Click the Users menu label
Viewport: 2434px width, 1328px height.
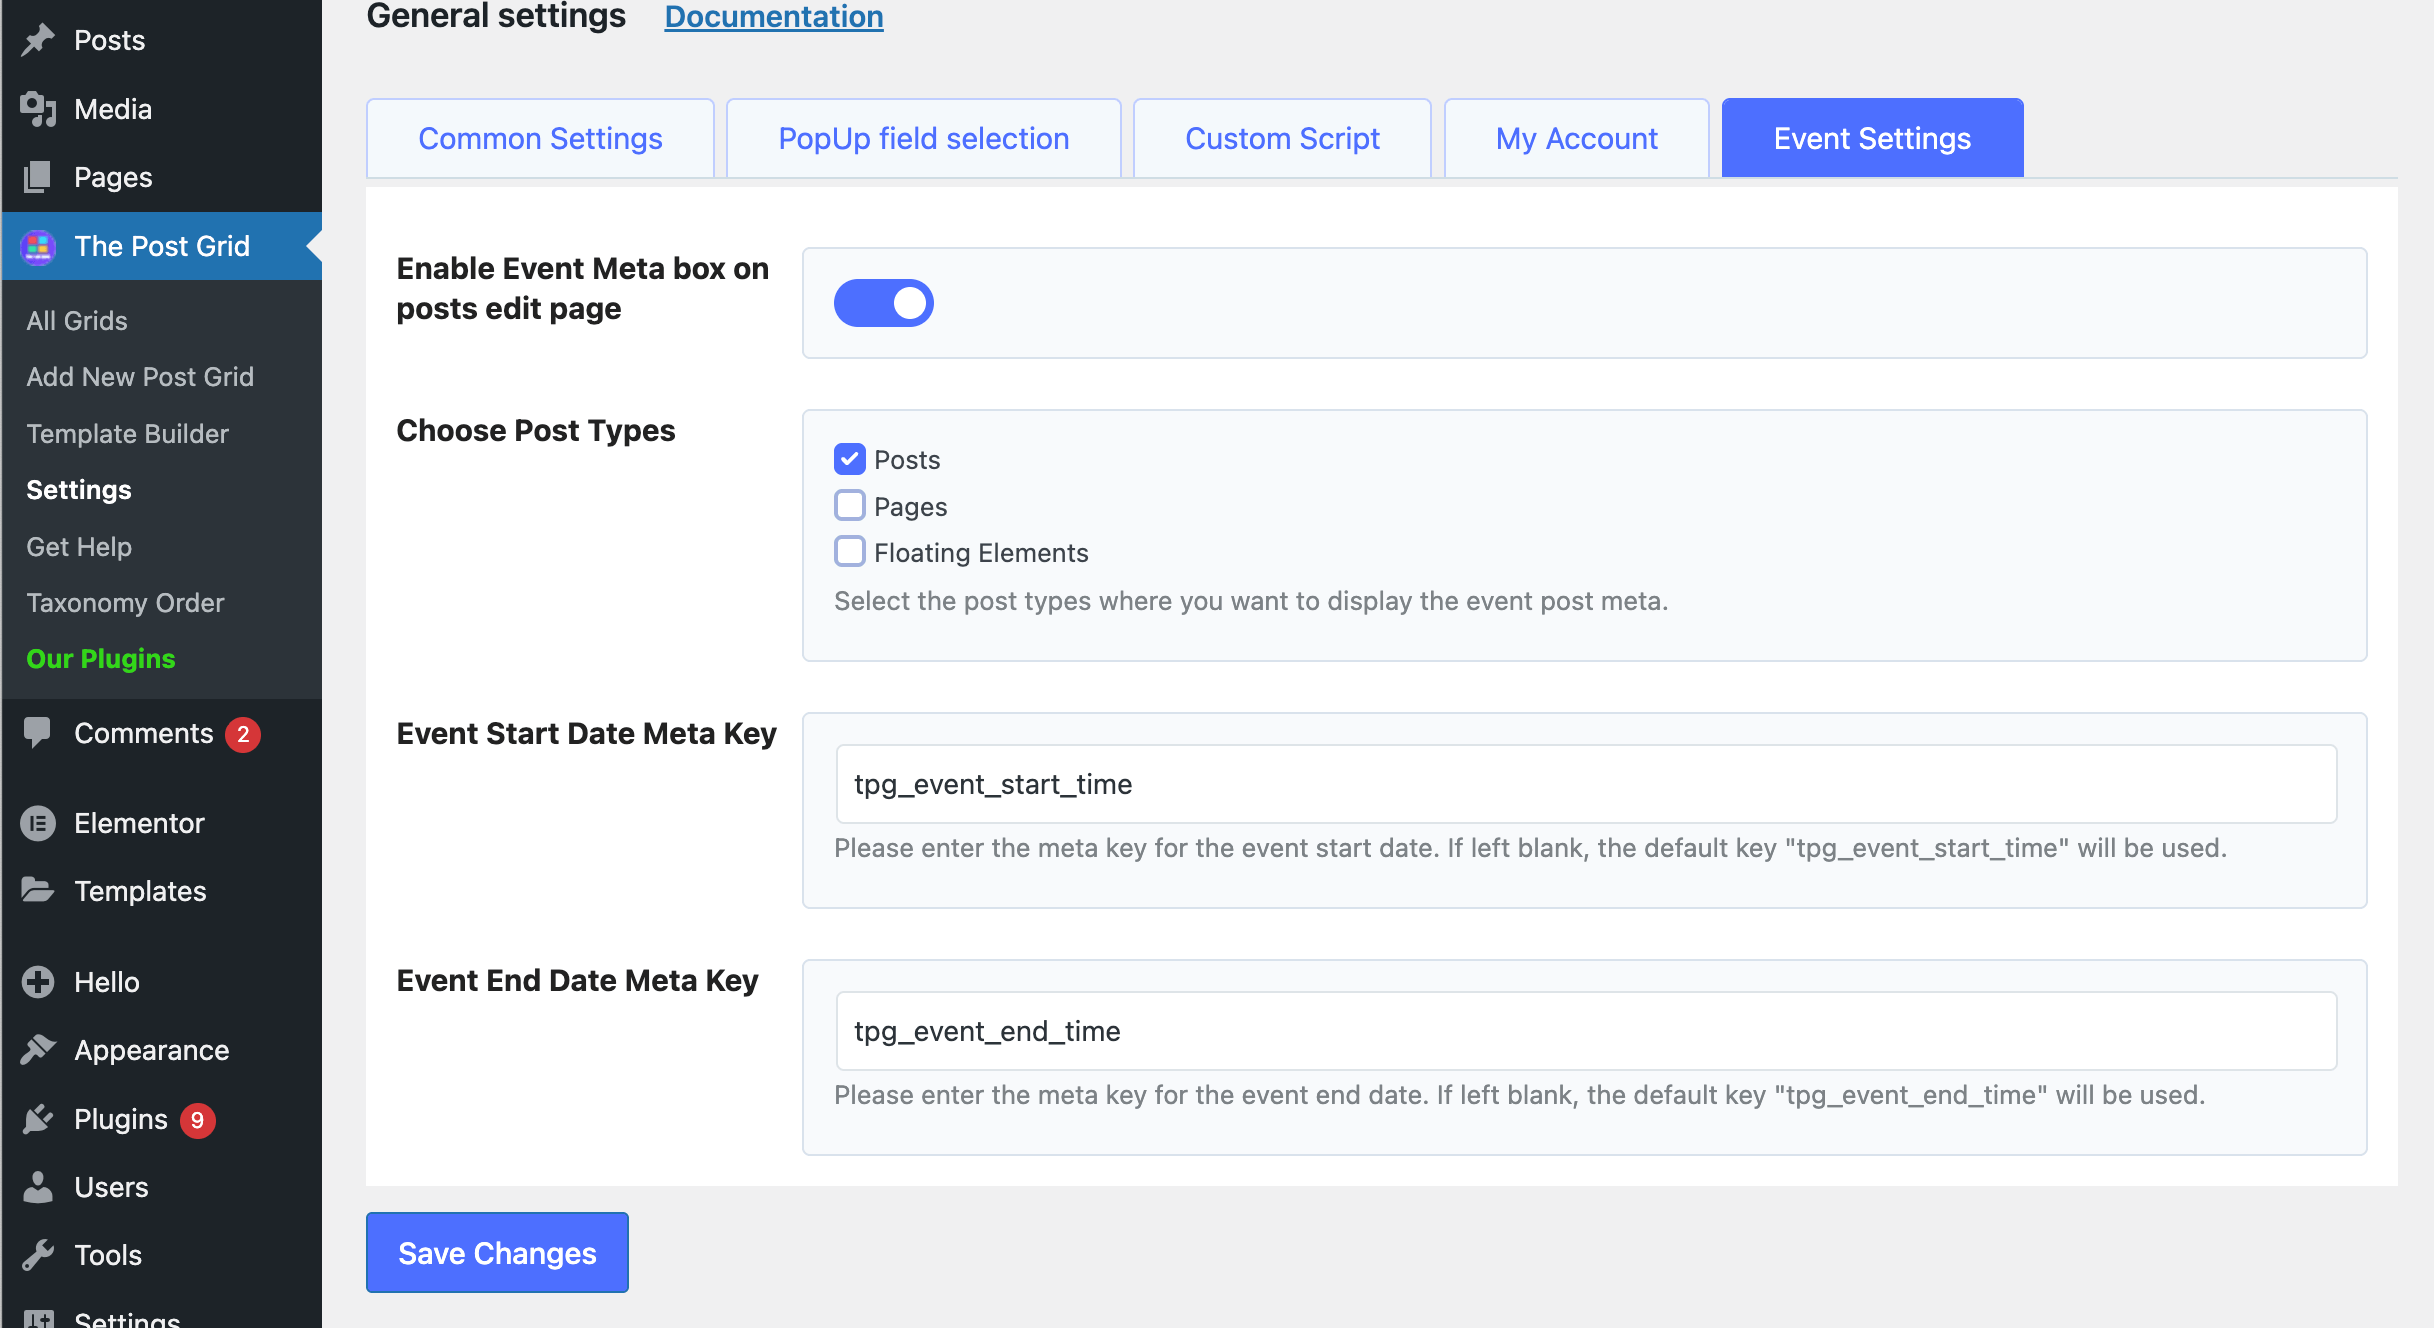(x=111, y=1187)
